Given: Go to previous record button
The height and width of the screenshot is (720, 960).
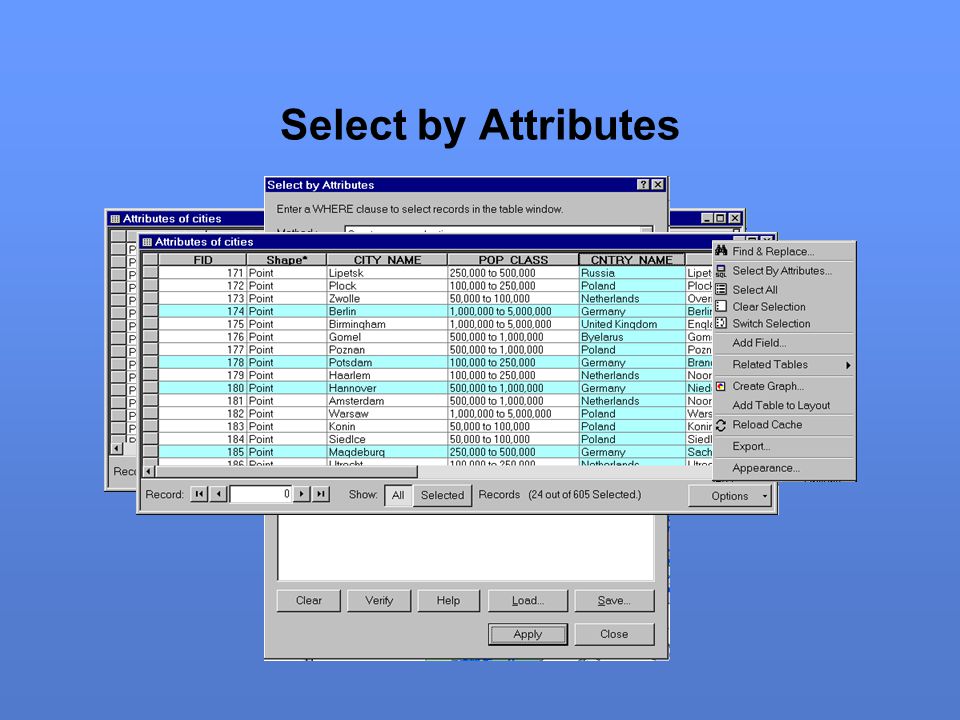Looking at the screenshot, I should (219, 494).
